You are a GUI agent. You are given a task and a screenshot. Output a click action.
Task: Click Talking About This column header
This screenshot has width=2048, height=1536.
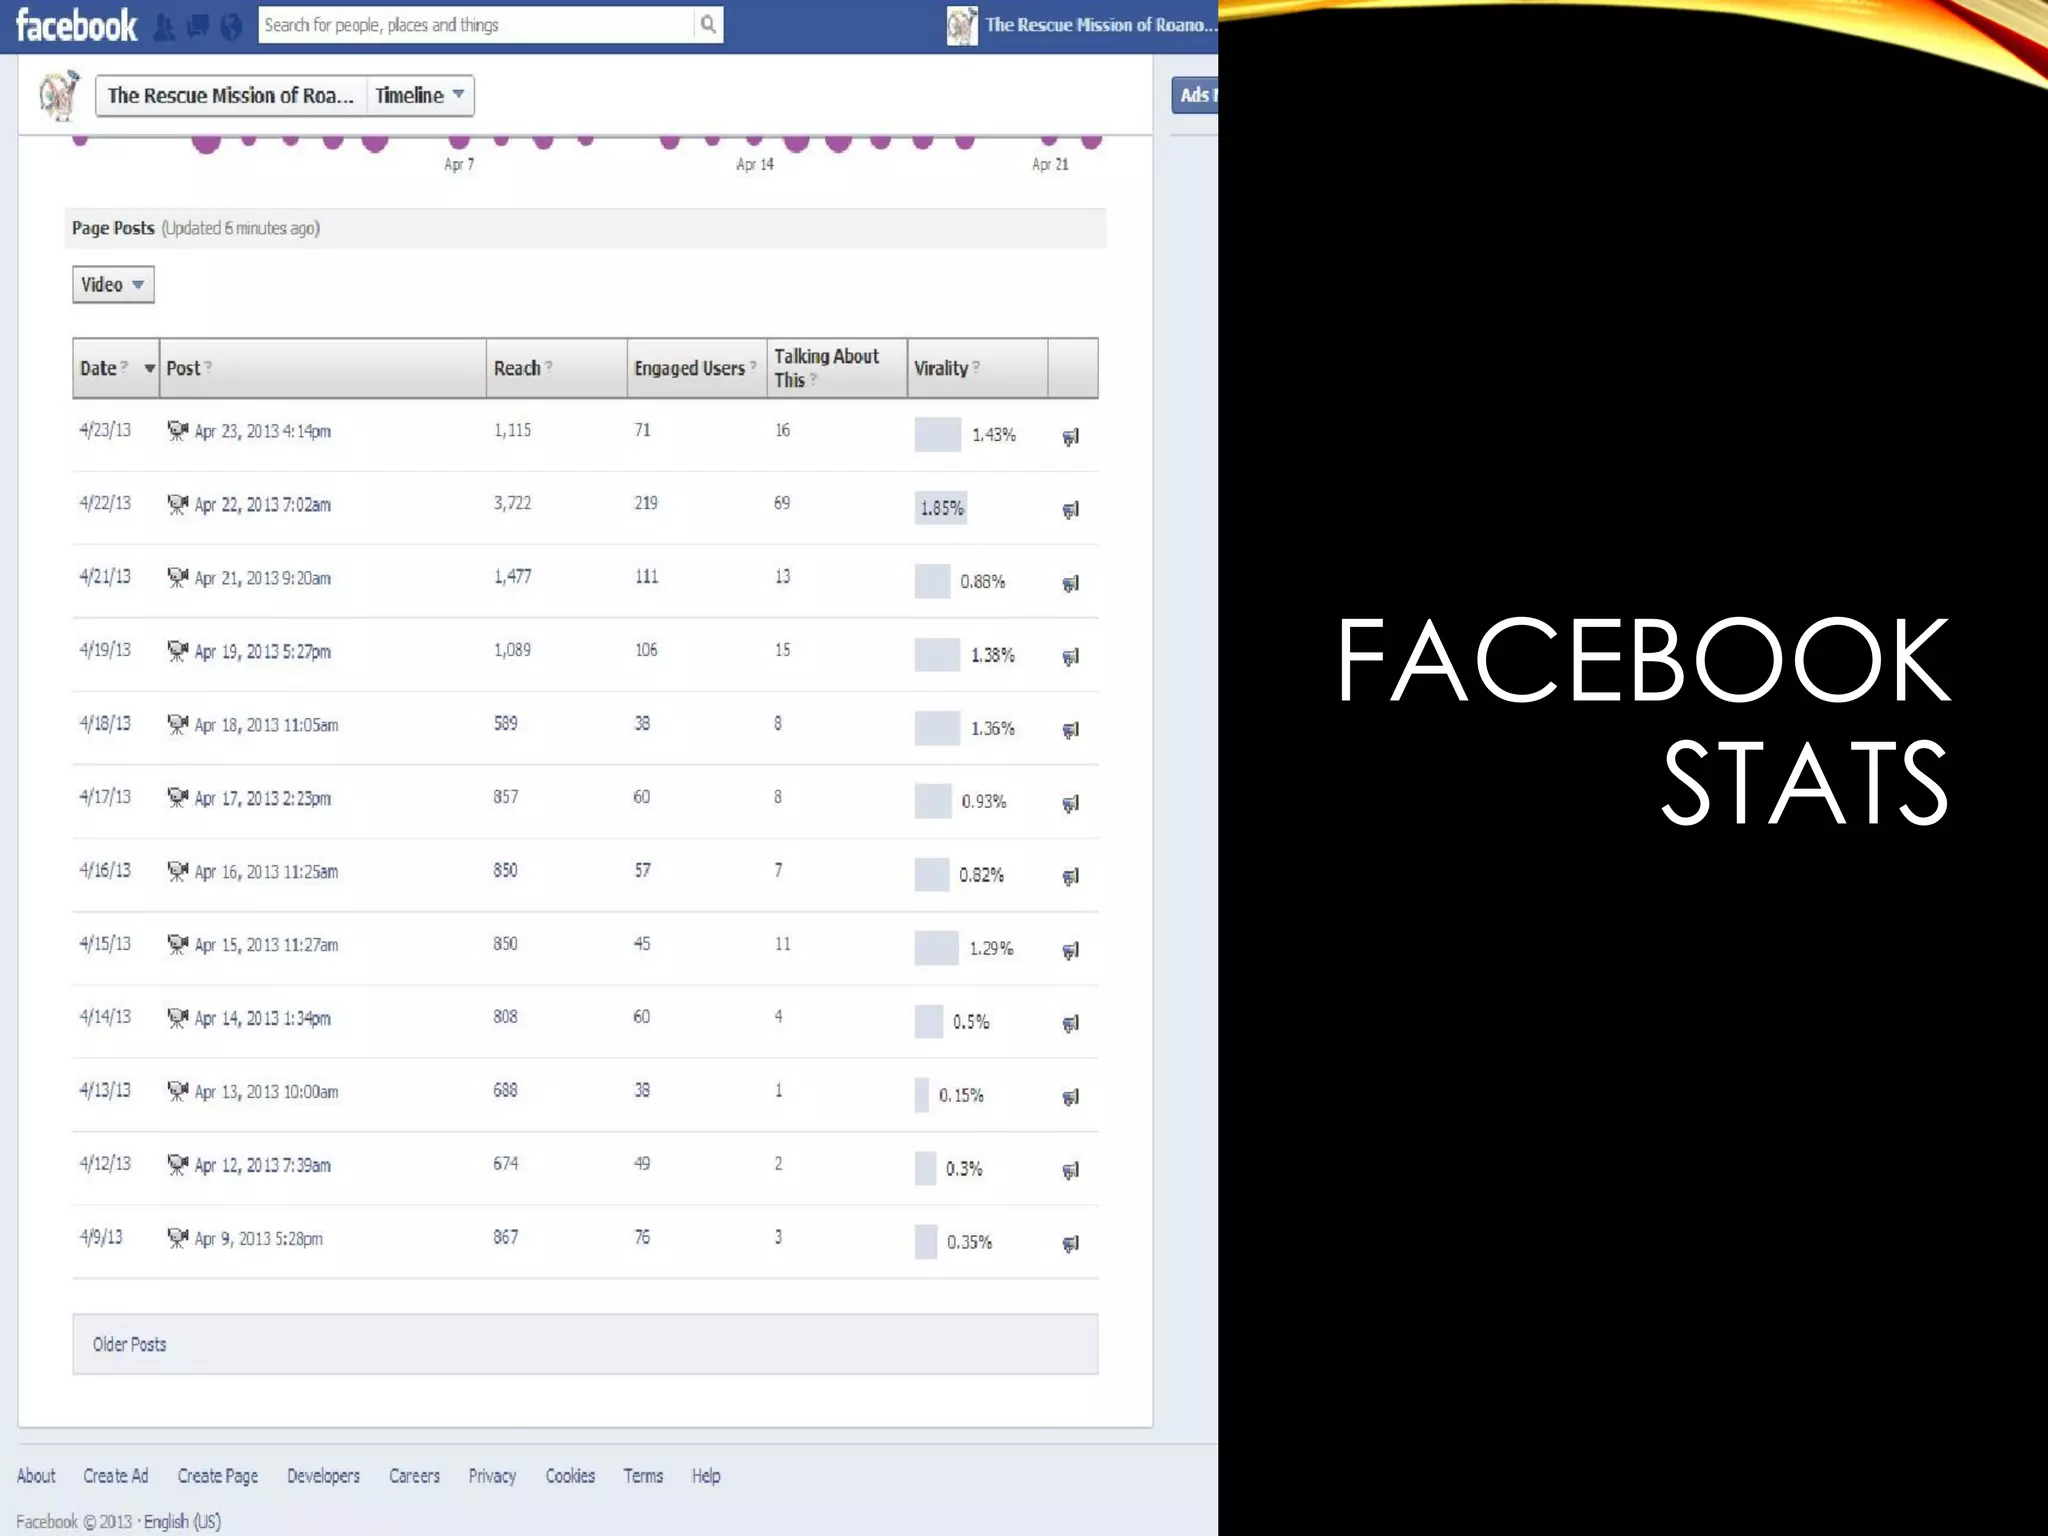(837, 368)
